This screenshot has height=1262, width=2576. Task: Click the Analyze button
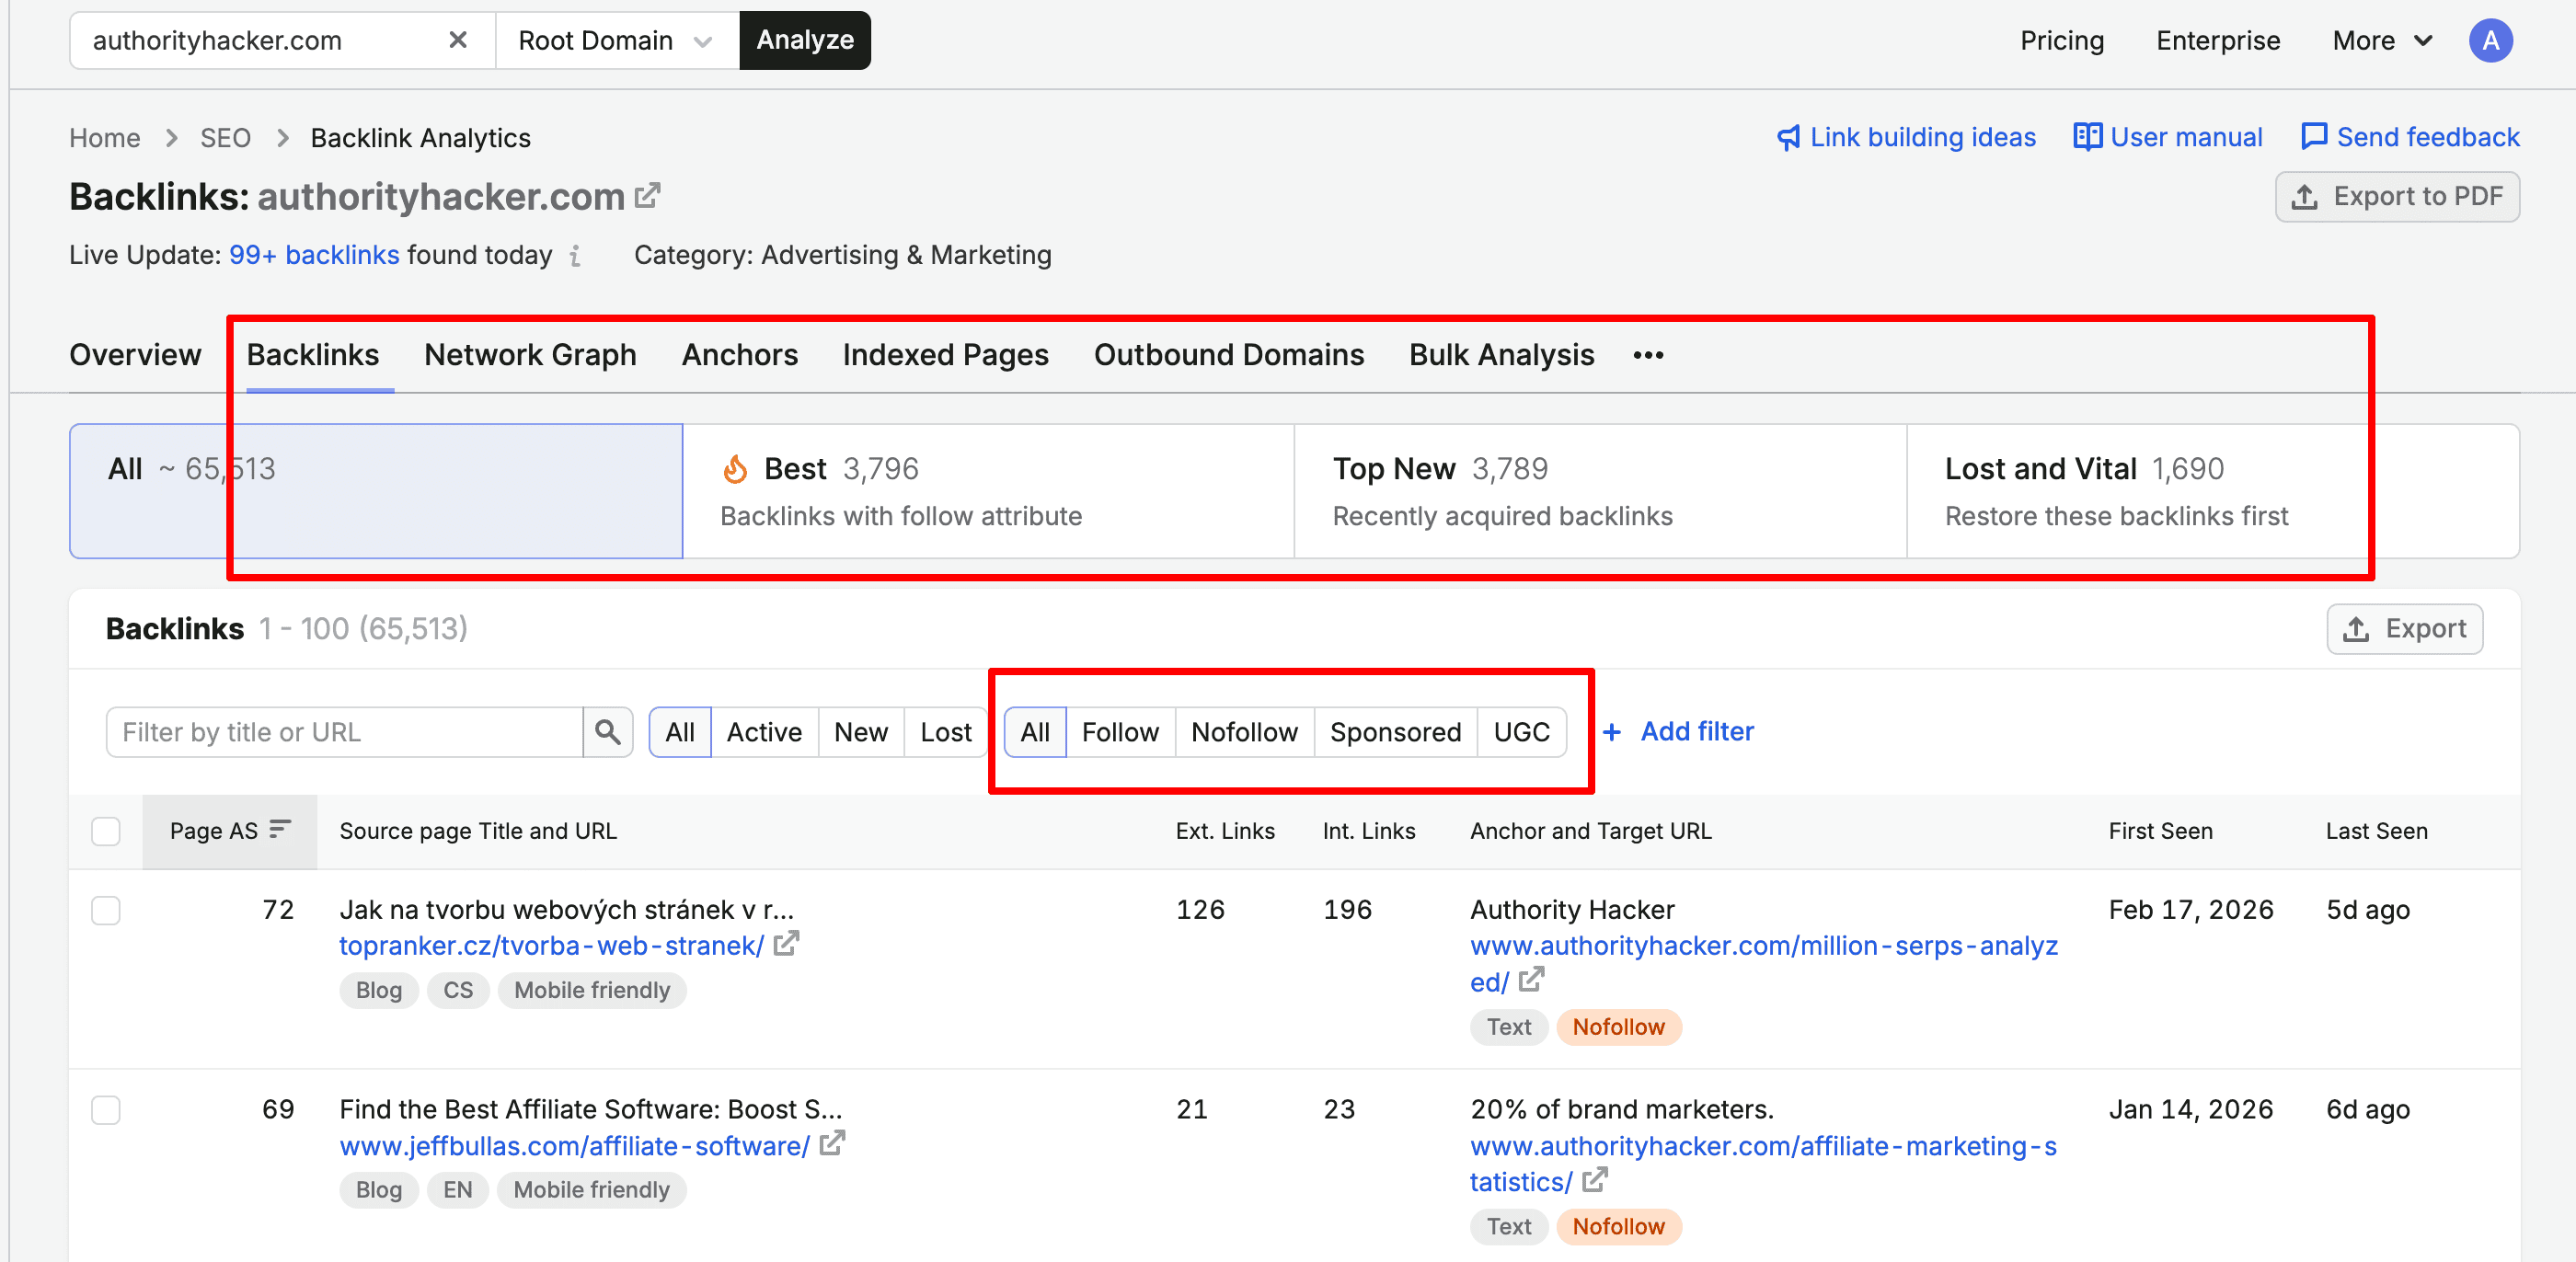(x=805, y=40)
